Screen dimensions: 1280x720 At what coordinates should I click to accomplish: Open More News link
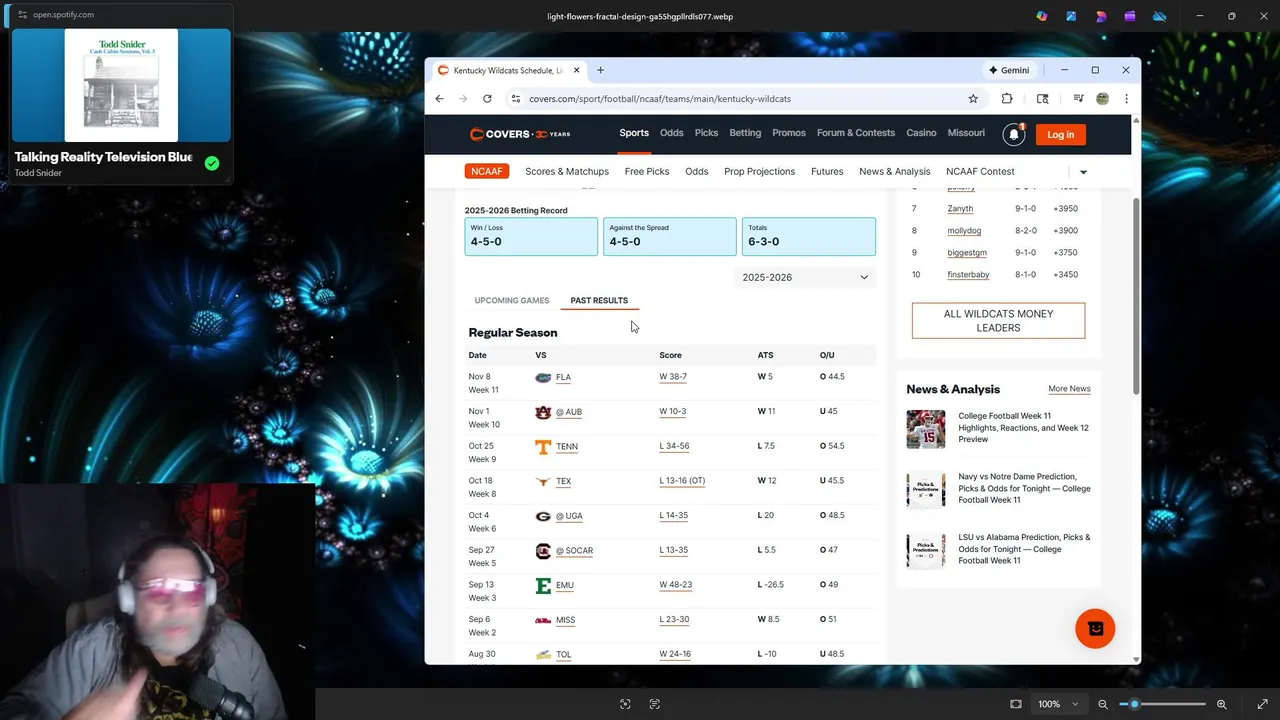pos(1069,389)
